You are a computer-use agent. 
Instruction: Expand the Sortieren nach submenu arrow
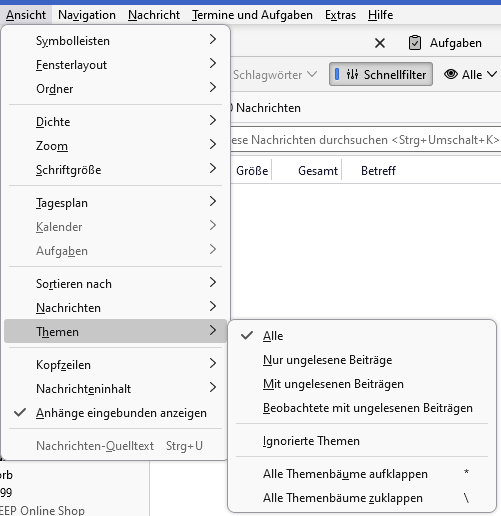click(213, 283)
